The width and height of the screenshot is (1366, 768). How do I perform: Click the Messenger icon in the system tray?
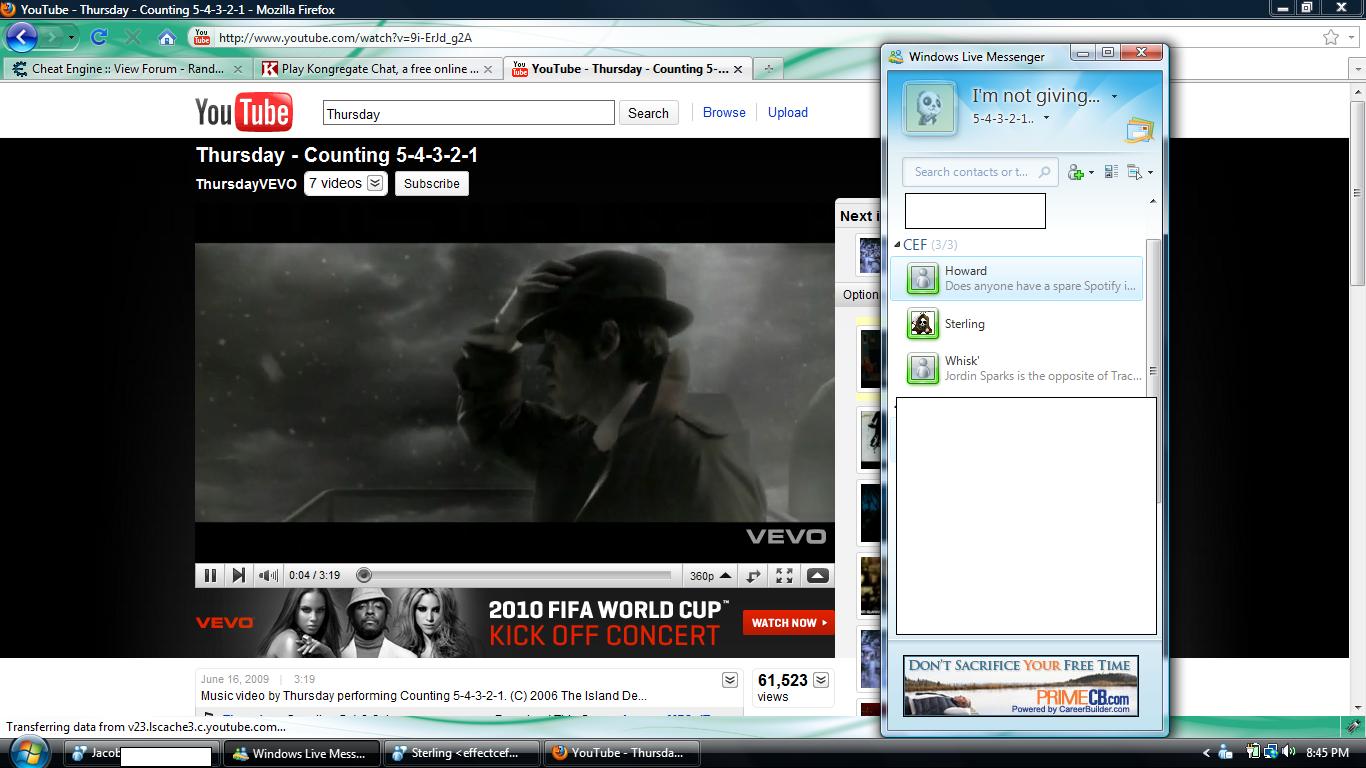[x=1225, y=752]
